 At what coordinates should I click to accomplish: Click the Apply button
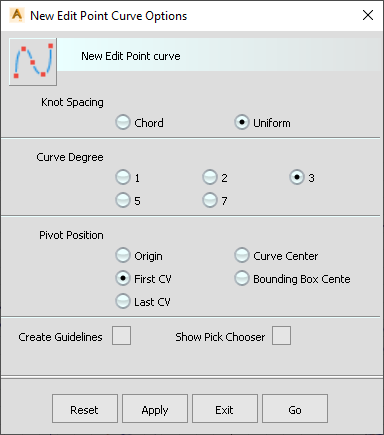(155, 409)
